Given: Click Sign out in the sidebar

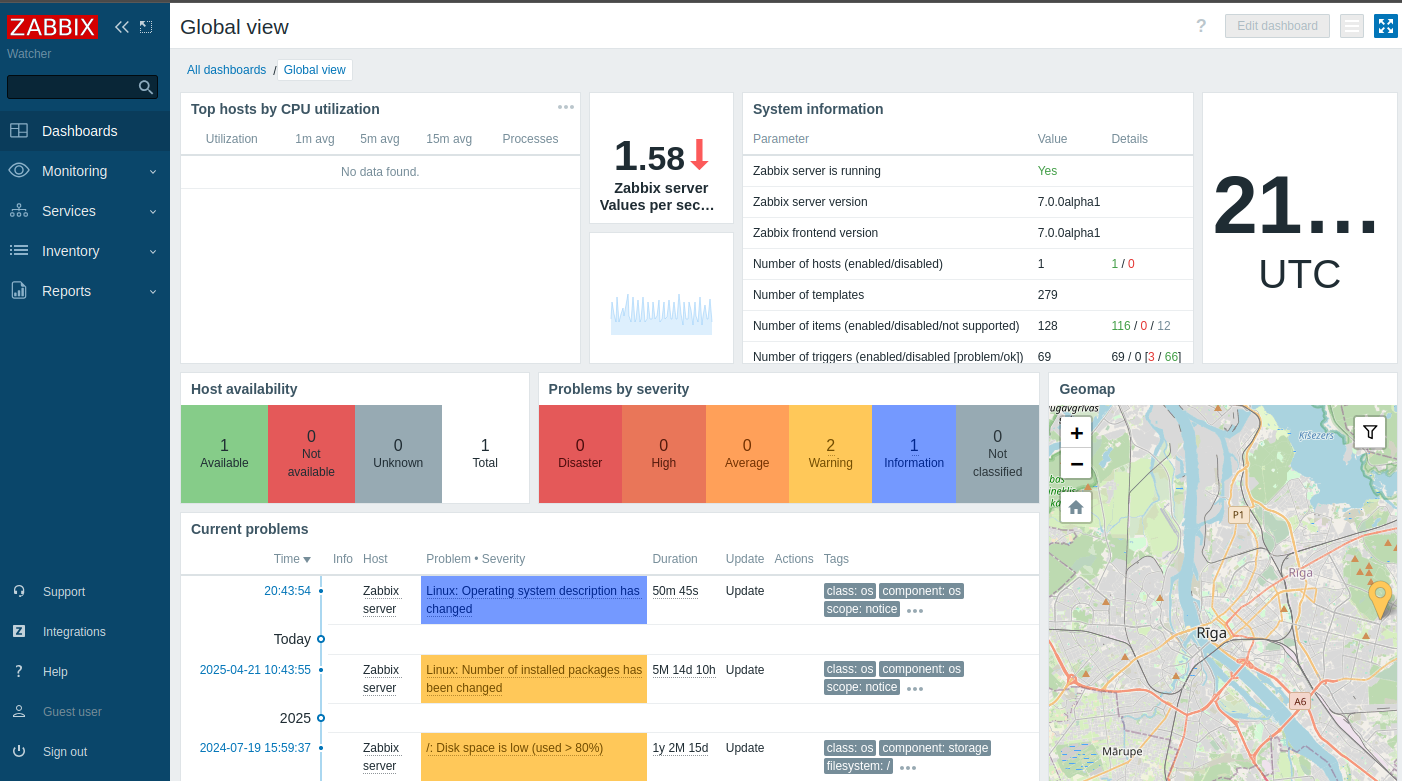Looking at the screenshot, I should [64, 752].
